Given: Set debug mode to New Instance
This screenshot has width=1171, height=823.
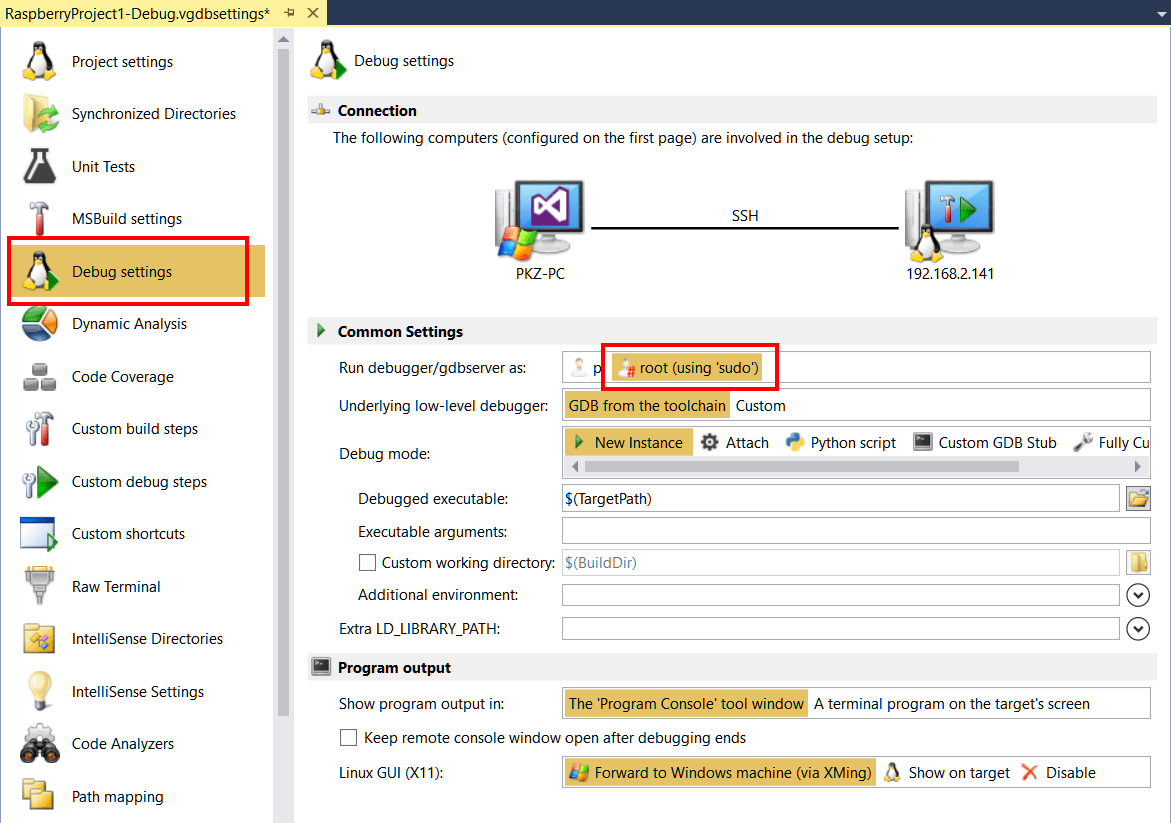Looking at the screenshot, I should pyautogui.click(x=629, y=443).
